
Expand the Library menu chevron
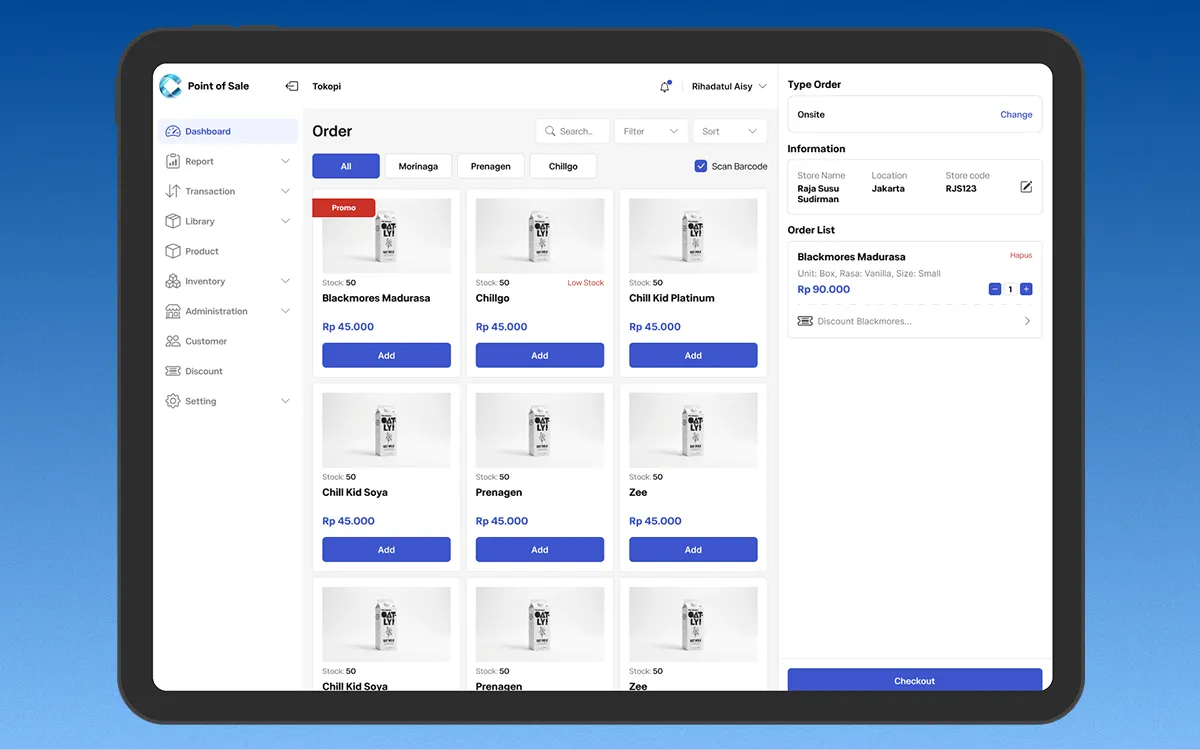tap(285, 221)
